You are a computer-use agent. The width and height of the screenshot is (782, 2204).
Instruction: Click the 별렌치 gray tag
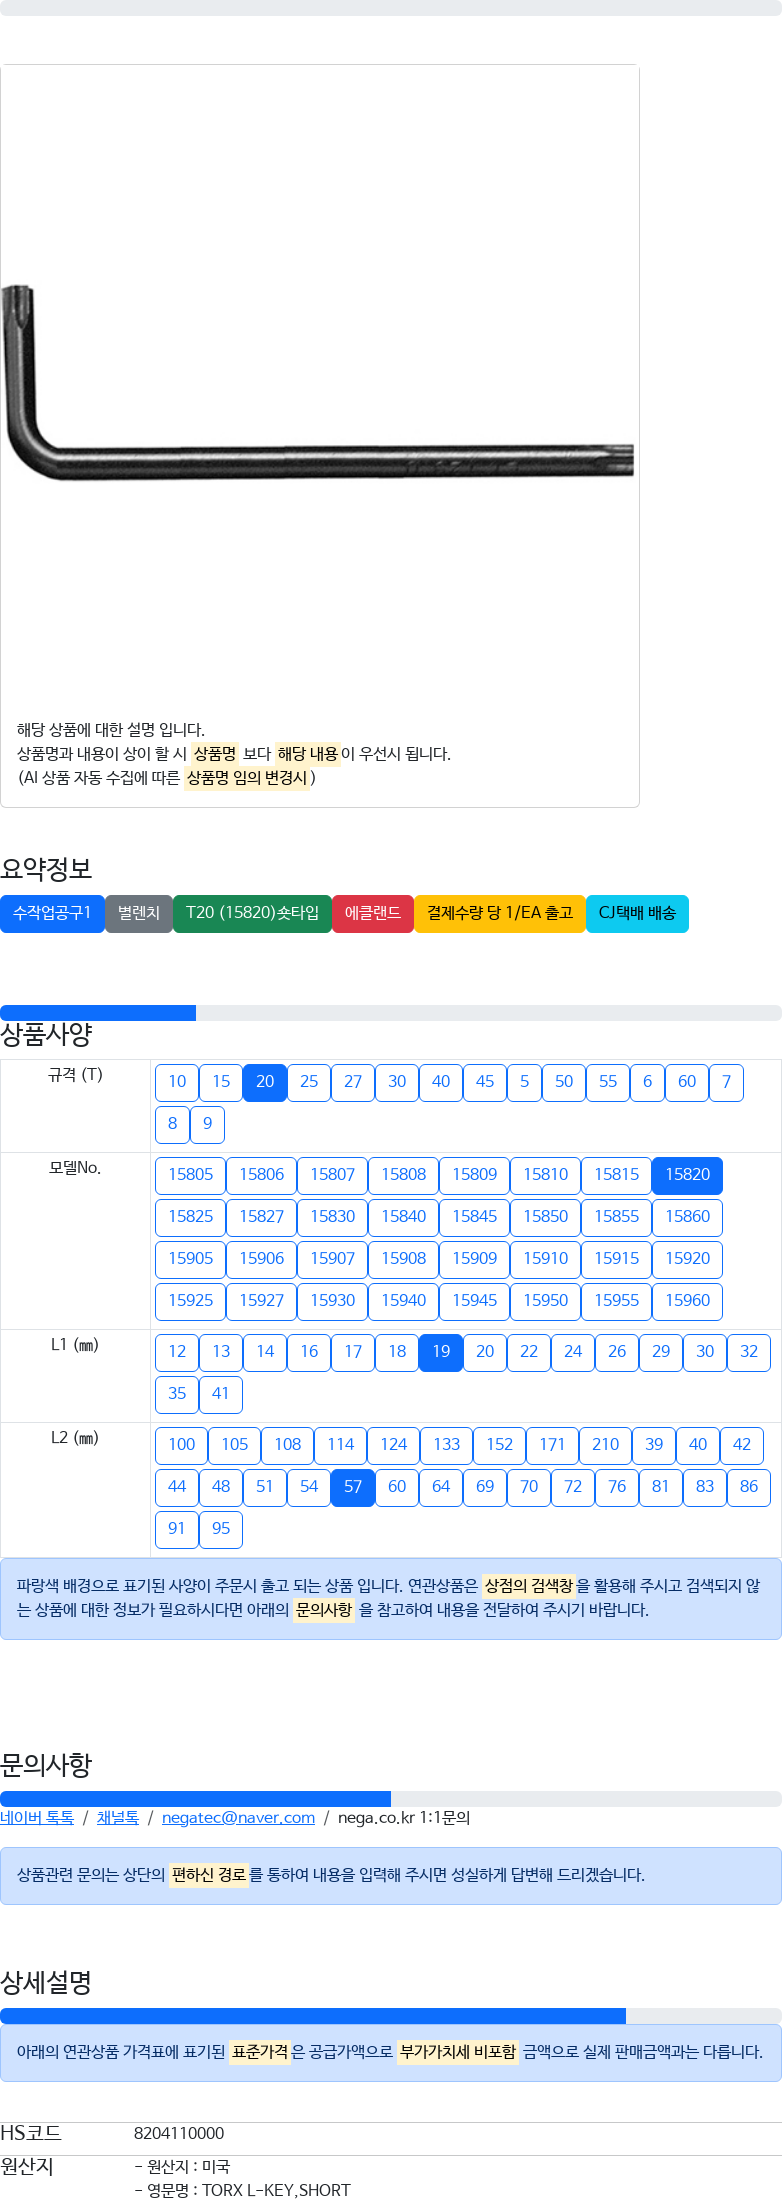139,913
